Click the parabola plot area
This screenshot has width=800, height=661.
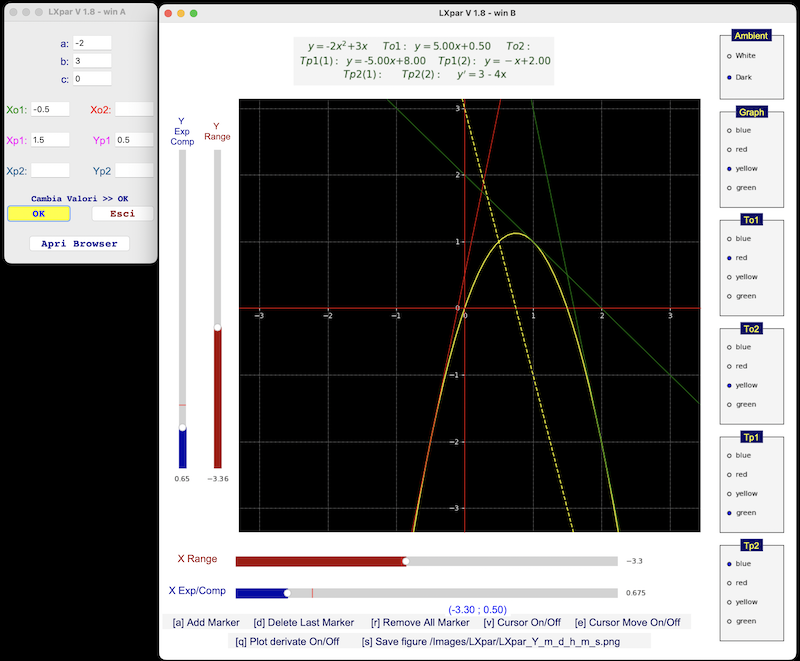point(469,316)
